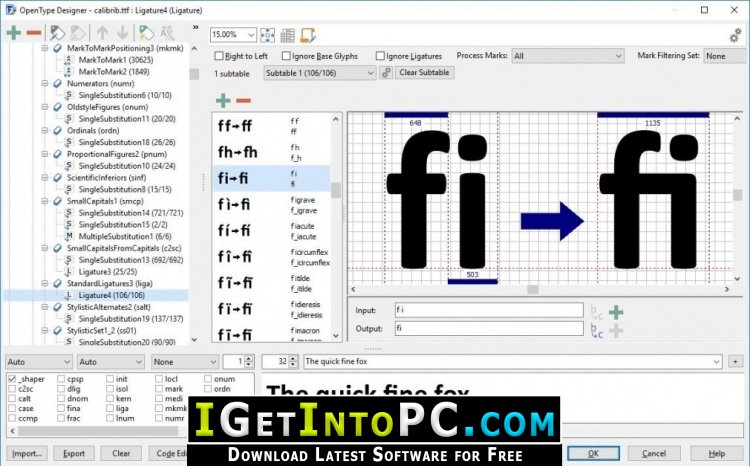This screenshot has height=466, width=750.
Task: Check the kern feature checkbox
Action: point(110,399)
